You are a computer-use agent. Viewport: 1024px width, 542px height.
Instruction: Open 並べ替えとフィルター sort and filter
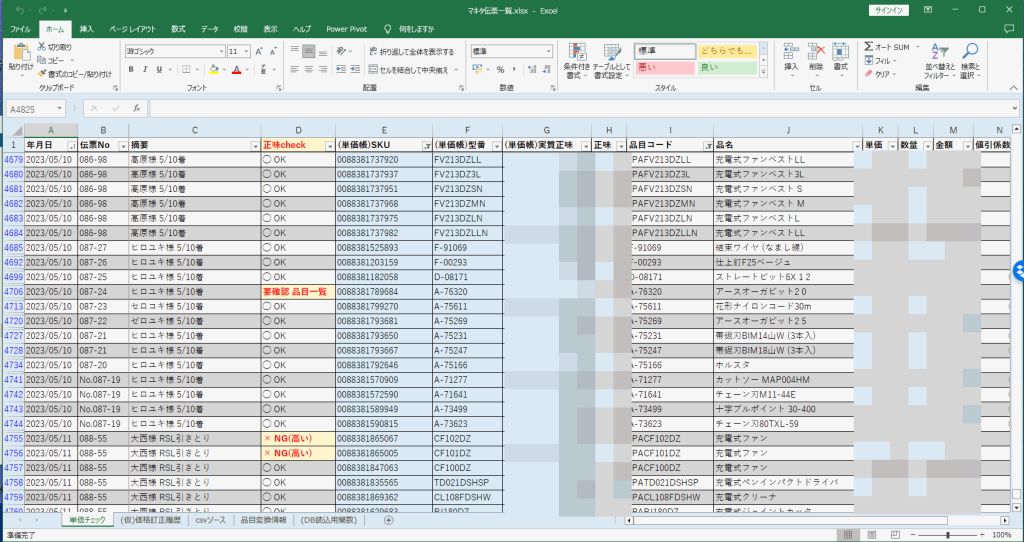tap(938, 52)
